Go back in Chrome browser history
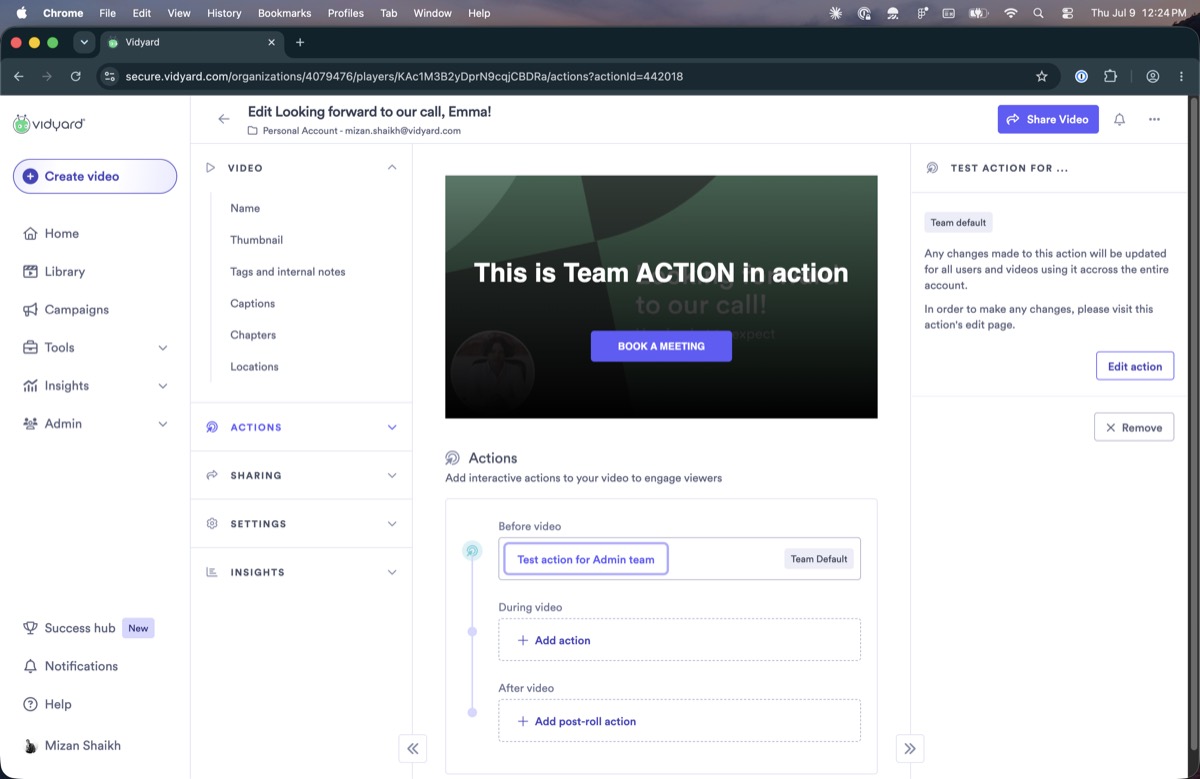The height and width of the screenshot is (779, 1200). (18, 76)
